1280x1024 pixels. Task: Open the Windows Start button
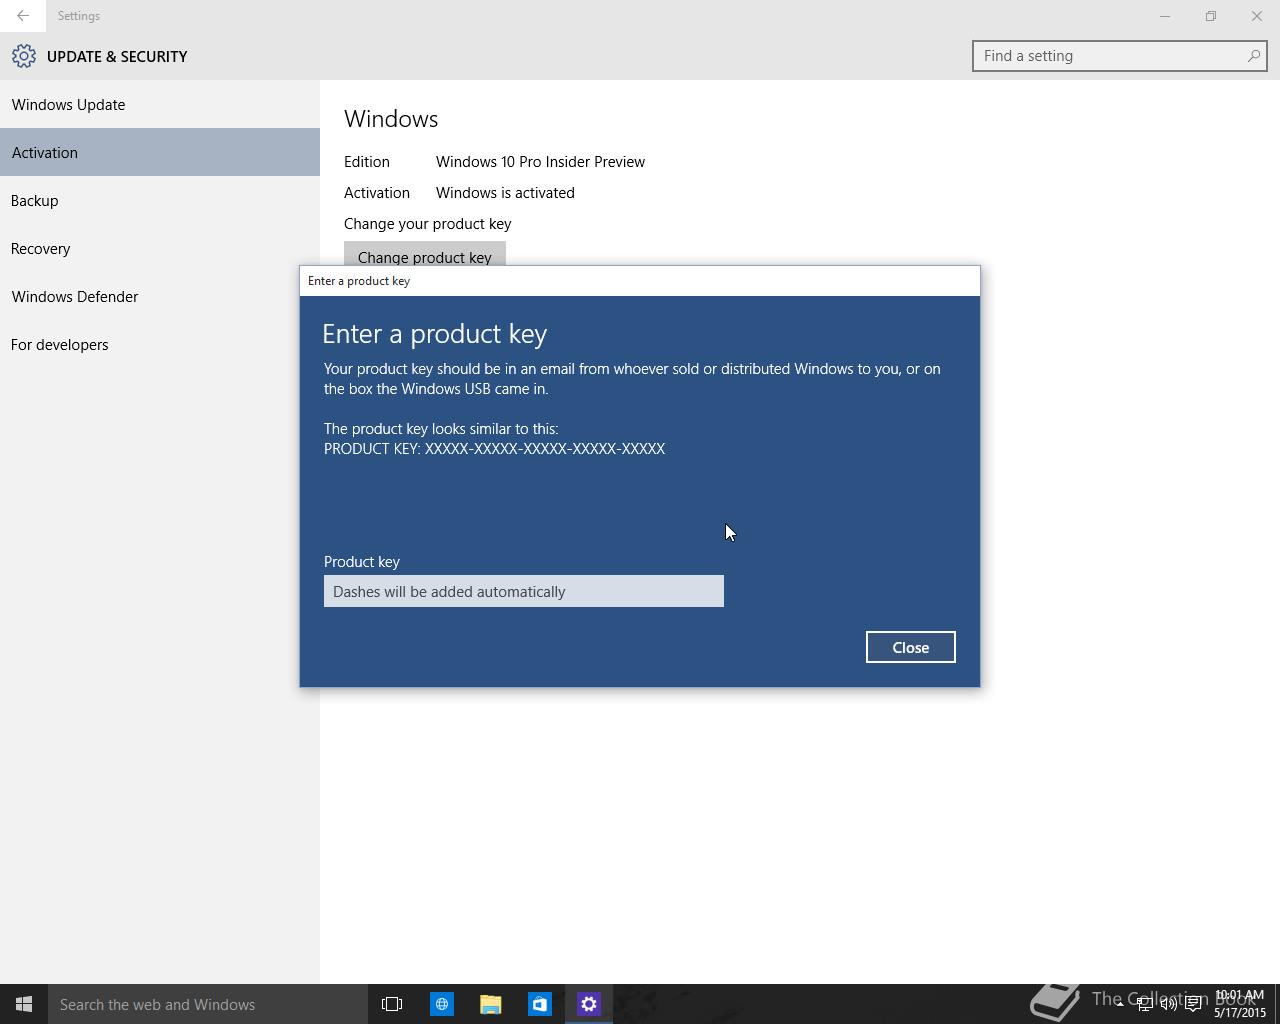pos(24,1004)
